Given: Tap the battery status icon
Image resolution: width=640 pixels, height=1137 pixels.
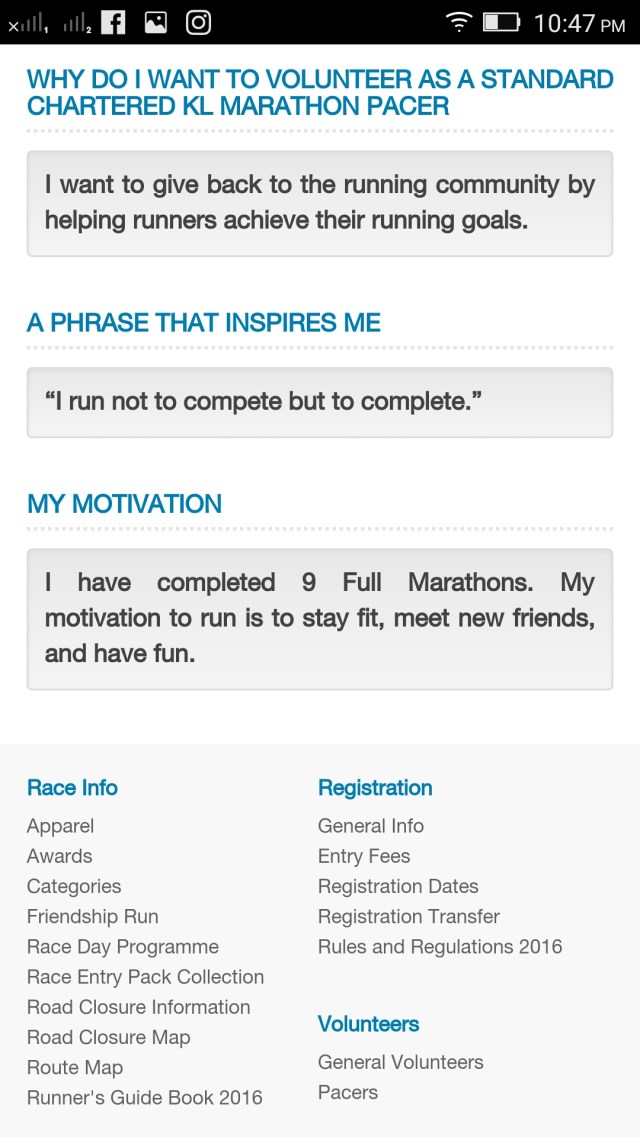Looking at the screenshot, I should tap(501, 22).
